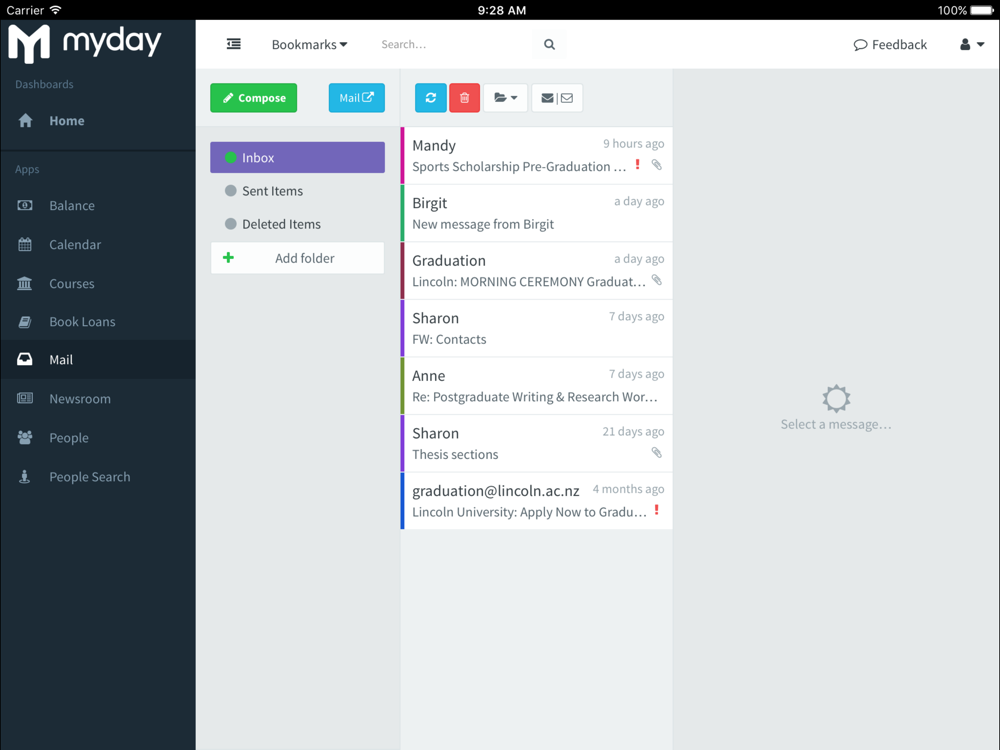The image size is (1000, 750).
Task: Click the red delete trash icon
Action: click(464, 98)
